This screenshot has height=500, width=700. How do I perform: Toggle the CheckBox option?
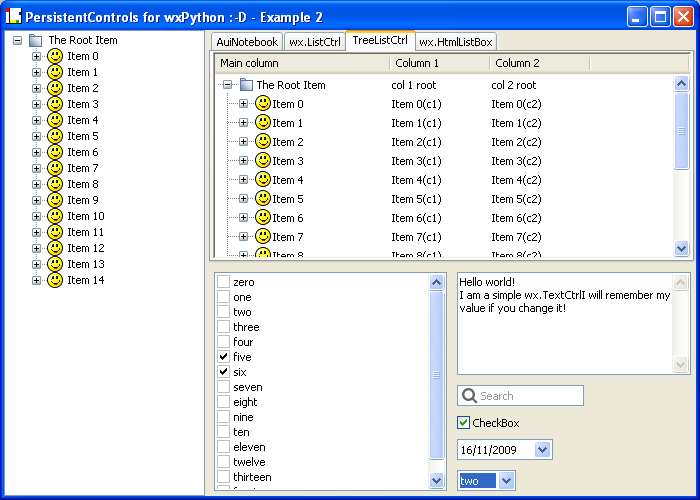463,423
